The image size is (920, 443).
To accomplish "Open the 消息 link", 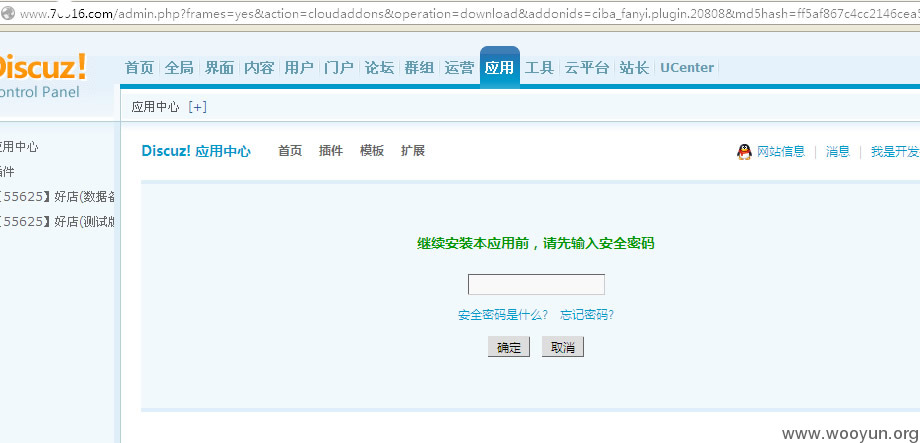I will click(x=838, y=151).
